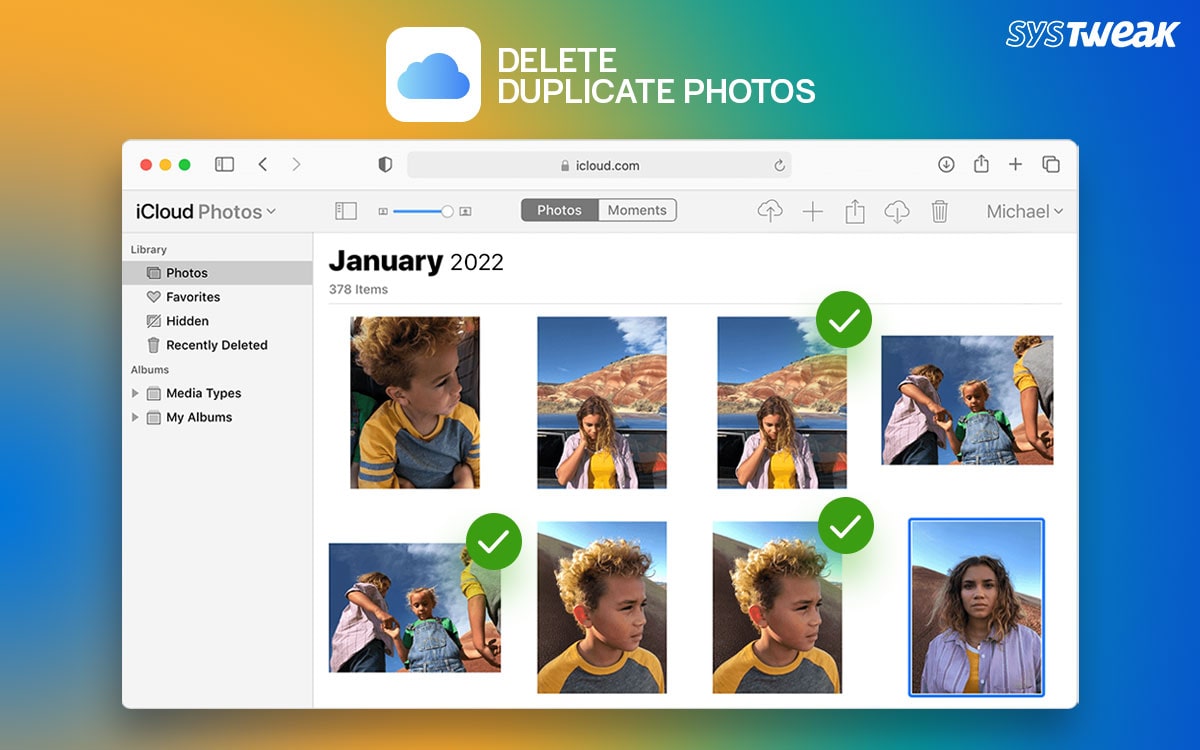The width and height of the screenshot is (1200, 750).
Task: Click download from iCloud icon
Action: coord(897,211)
